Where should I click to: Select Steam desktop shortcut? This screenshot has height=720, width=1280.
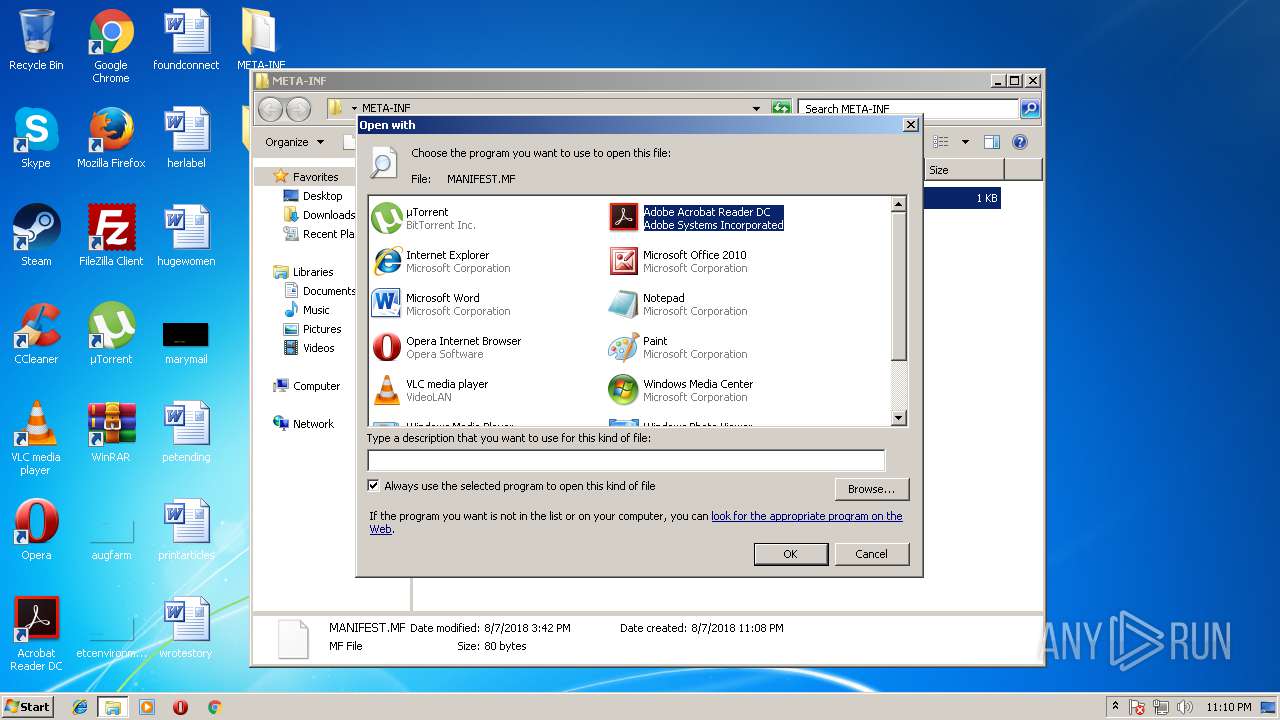point(36,236)
